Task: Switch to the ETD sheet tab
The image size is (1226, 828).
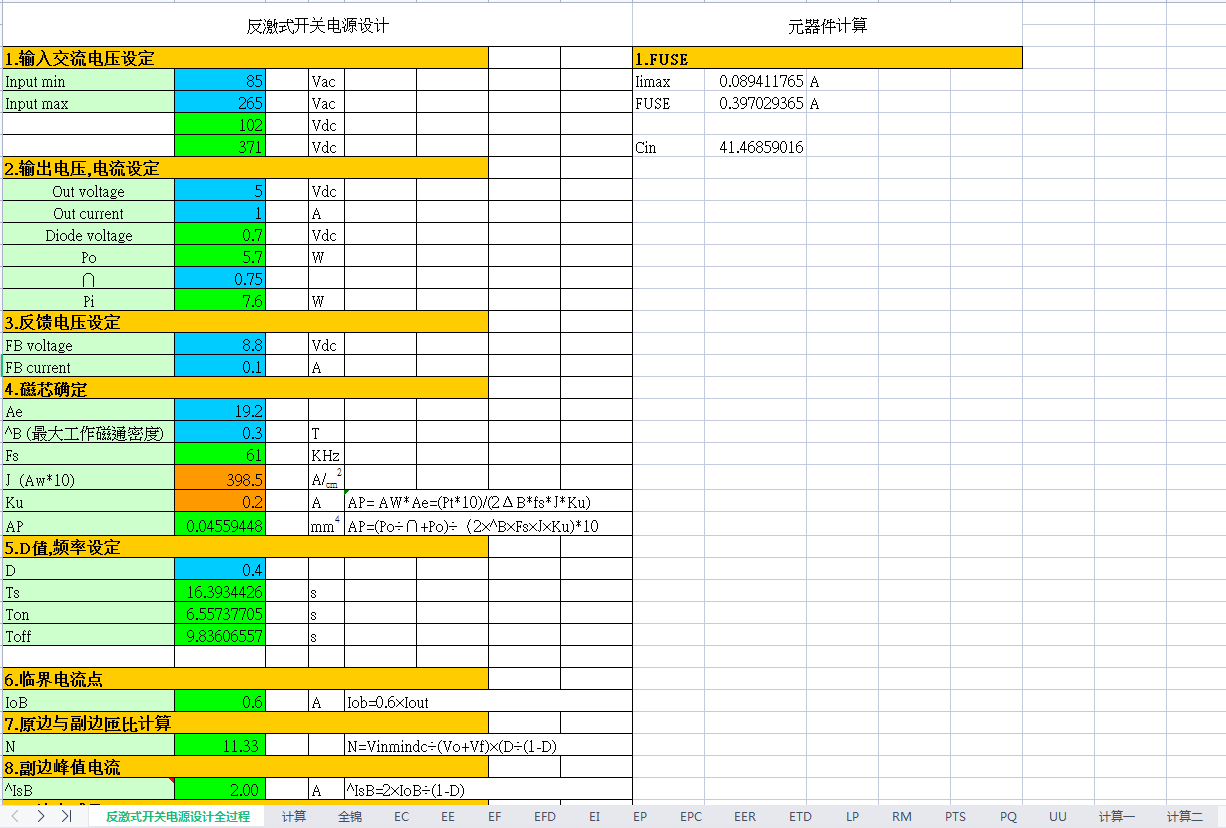Action: click(x=800, y=816)
